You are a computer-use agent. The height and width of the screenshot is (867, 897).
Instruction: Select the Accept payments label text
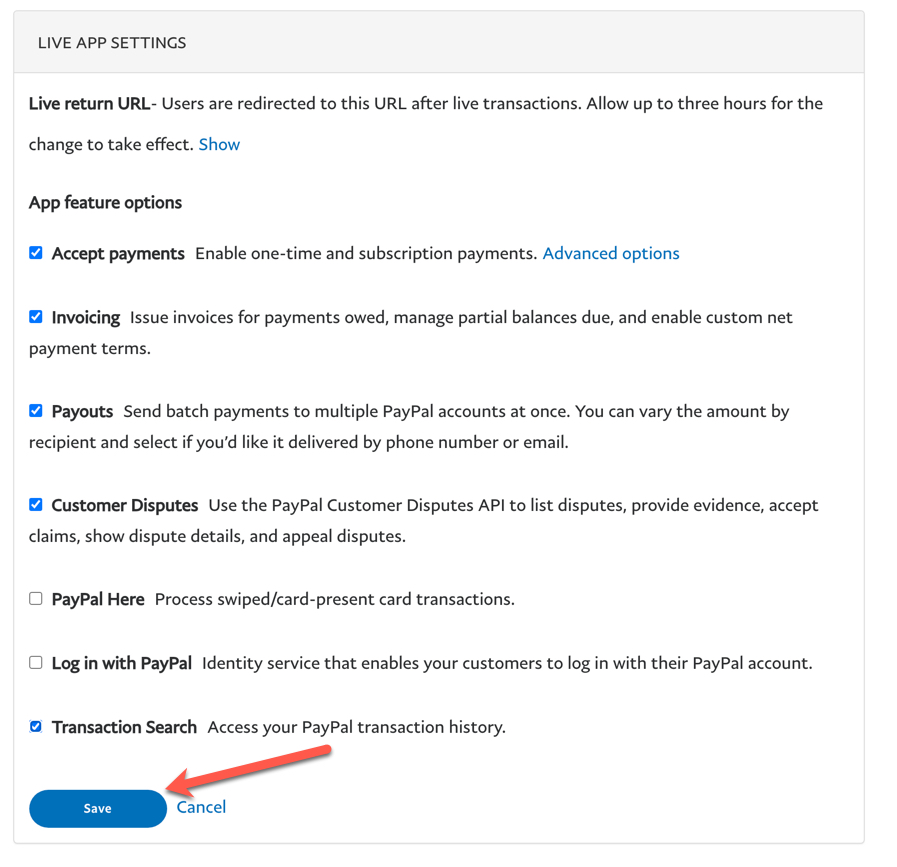117,253
